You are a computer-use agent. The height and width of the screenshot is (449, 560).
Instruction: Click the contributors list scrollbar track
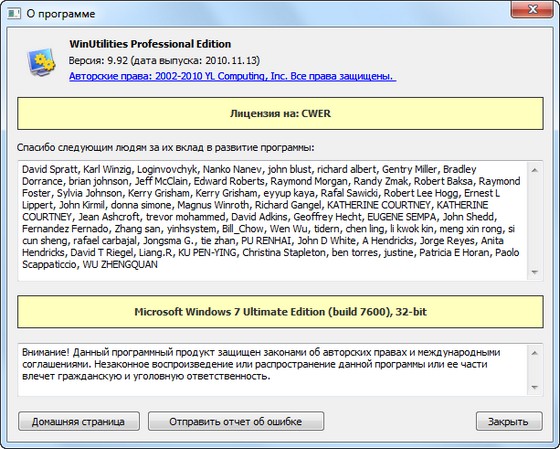click(x=535, y=221)
